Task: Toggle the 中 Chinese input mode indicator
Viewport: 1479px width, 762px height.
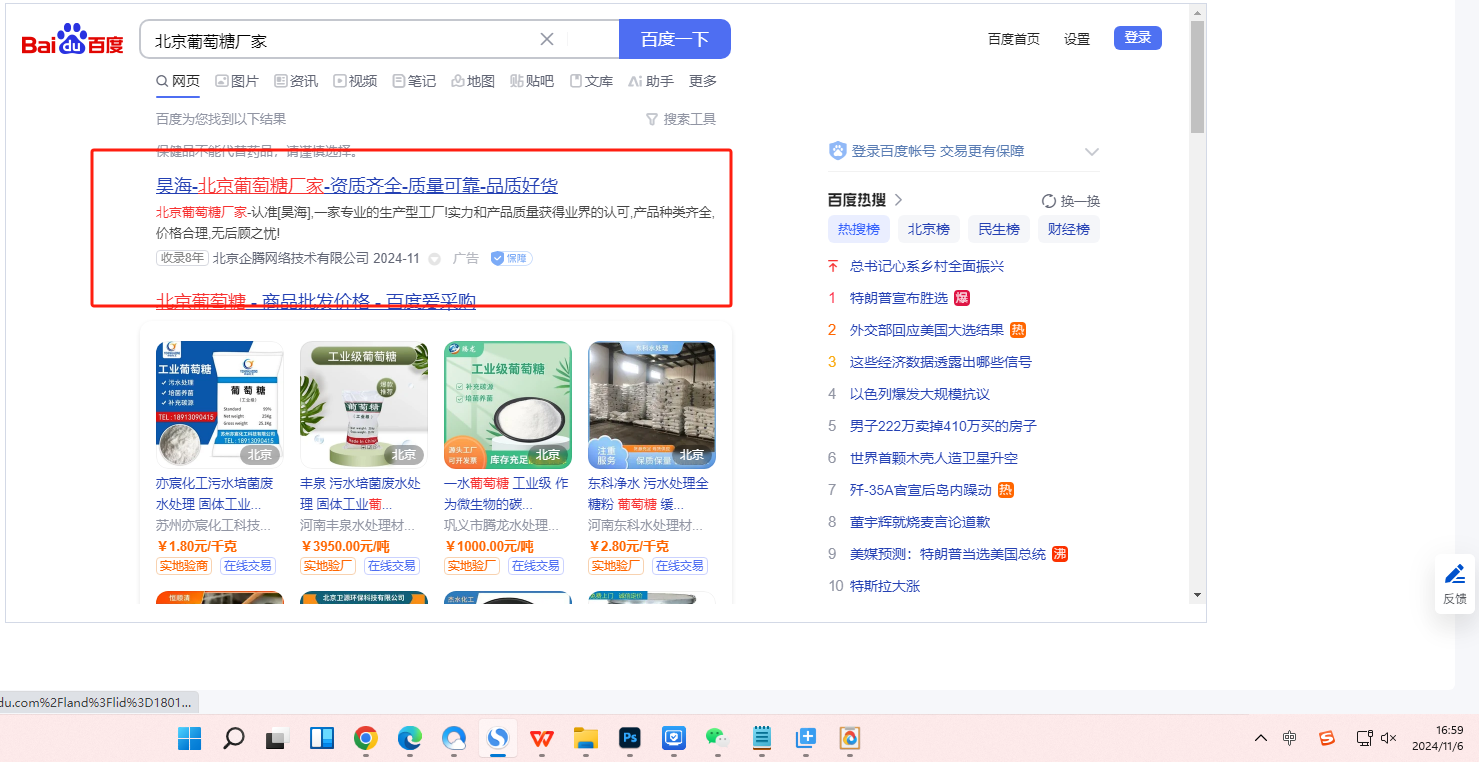Action: (1290, 738)
